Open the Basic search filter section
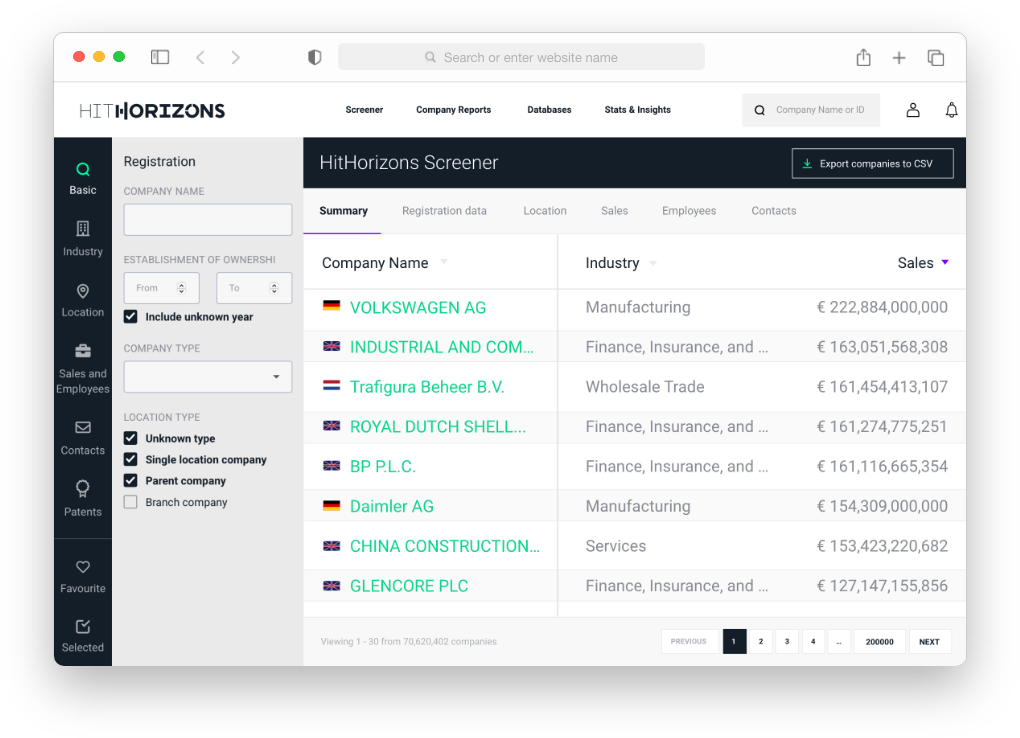This screenshot has width=1020, height=738. [x=83, y=178]
